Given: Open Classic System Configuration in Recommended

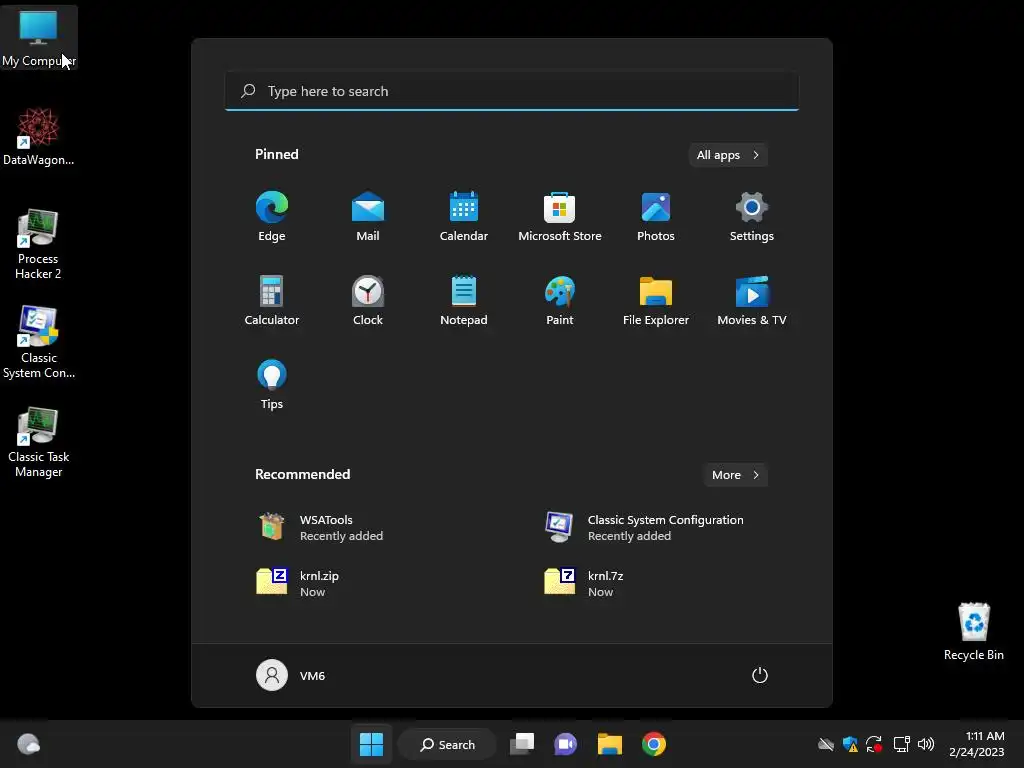Looking at the screenshot, I should [x=645, y=527].
